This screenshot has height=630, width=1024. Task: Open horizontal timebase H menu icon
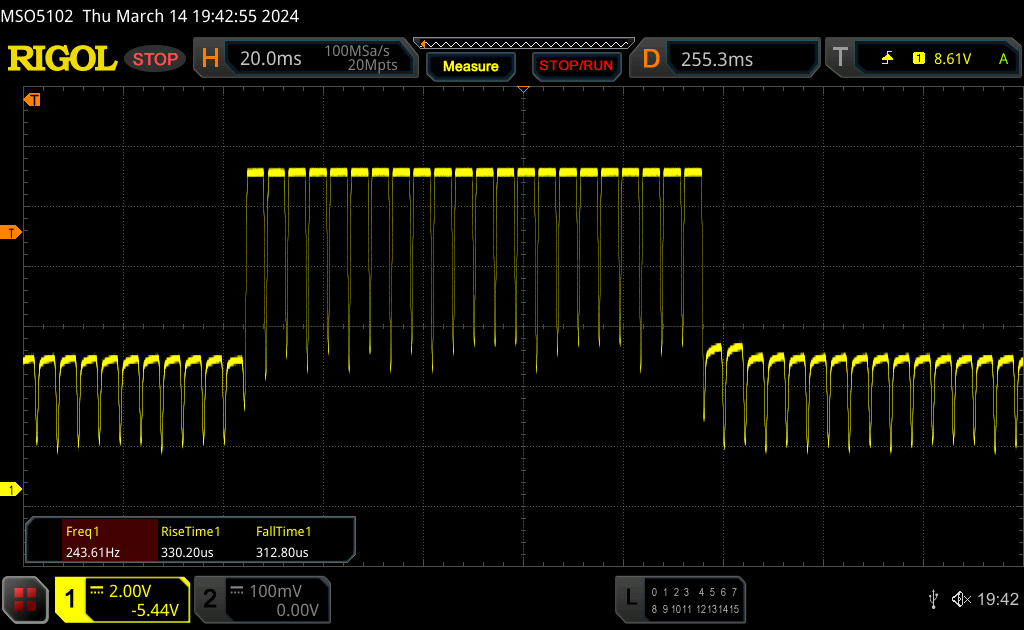(210, 59)
